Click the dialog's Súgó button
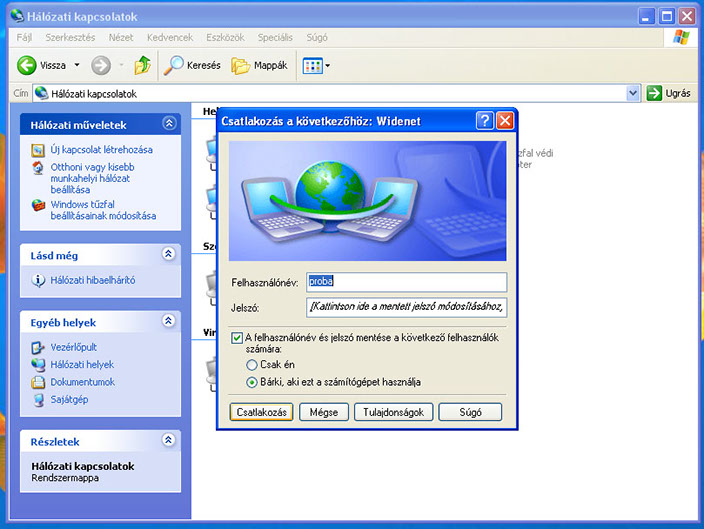The height and width of the screenshot is (529, 704). pyautogui.click(x=470, y=412)
